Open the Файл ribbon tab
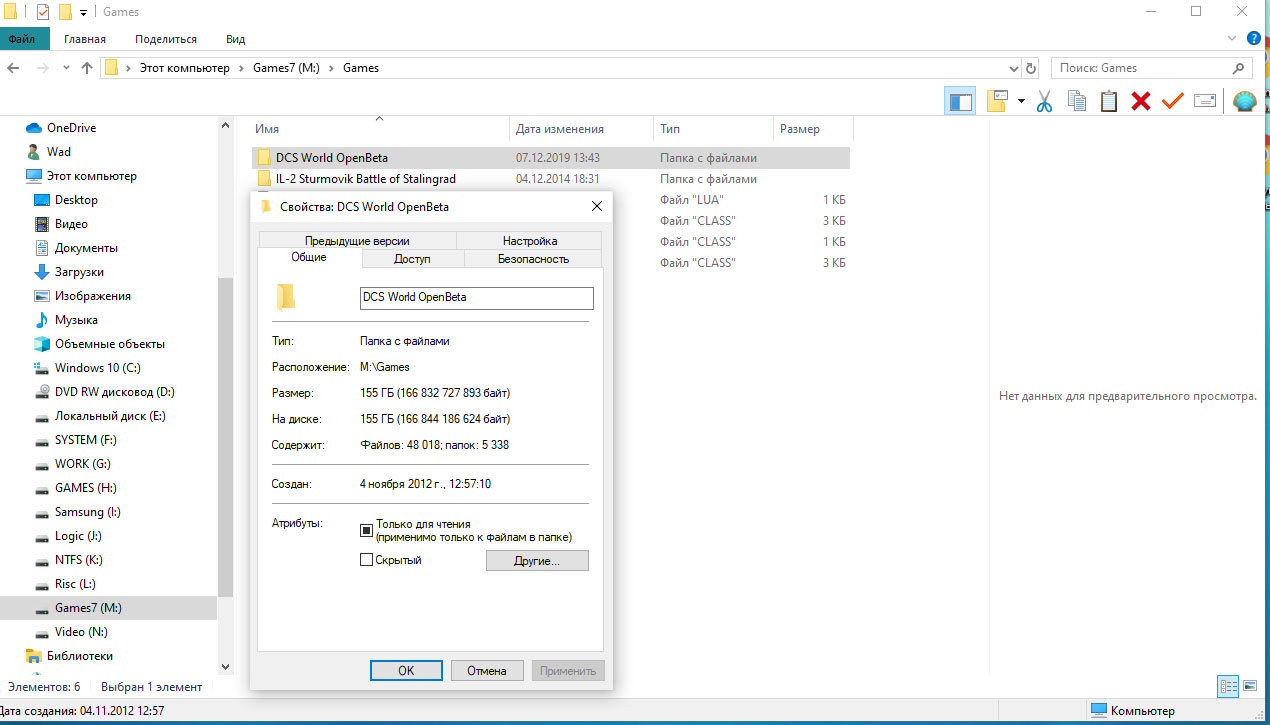Image resolution: width=1270 pixels, height=725 pixels. coord(22,39)
